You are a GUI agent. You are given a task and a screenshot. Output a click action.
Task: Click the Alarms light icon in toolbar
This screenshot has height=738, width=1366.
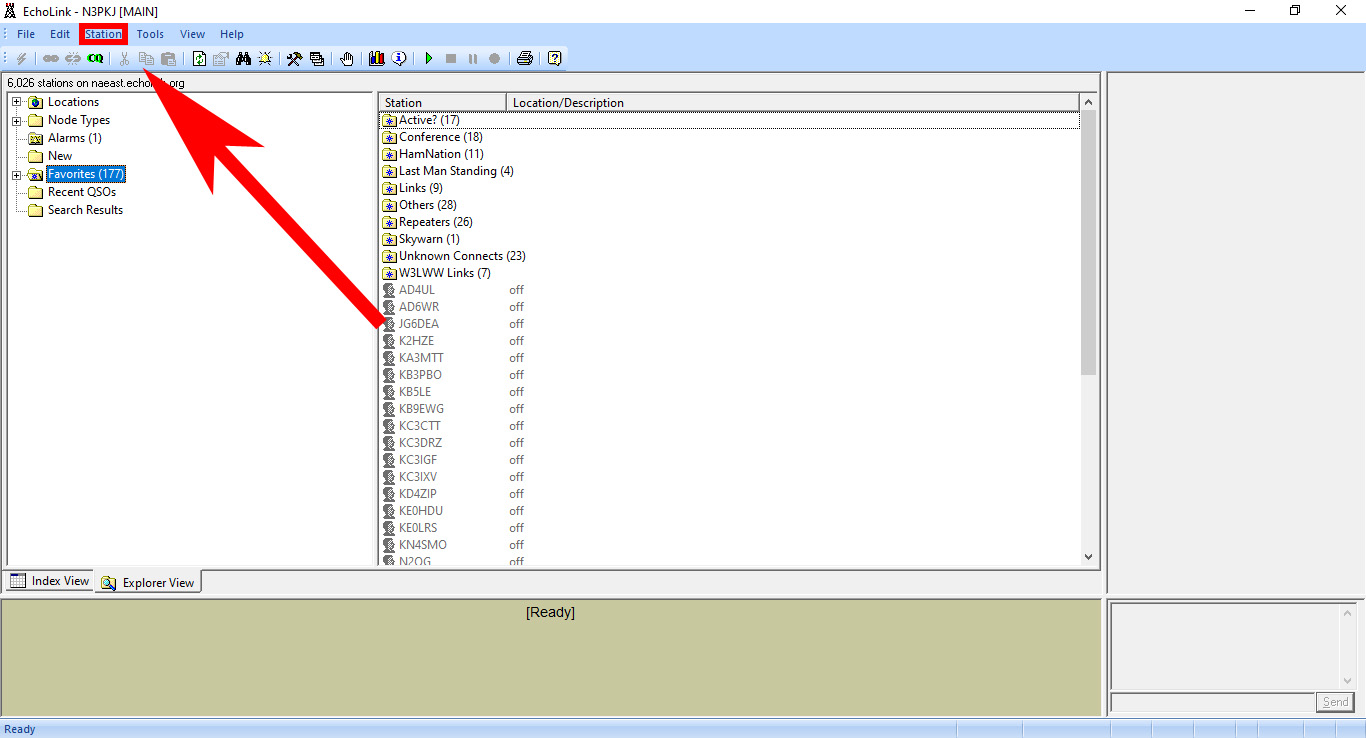[265, 59]
